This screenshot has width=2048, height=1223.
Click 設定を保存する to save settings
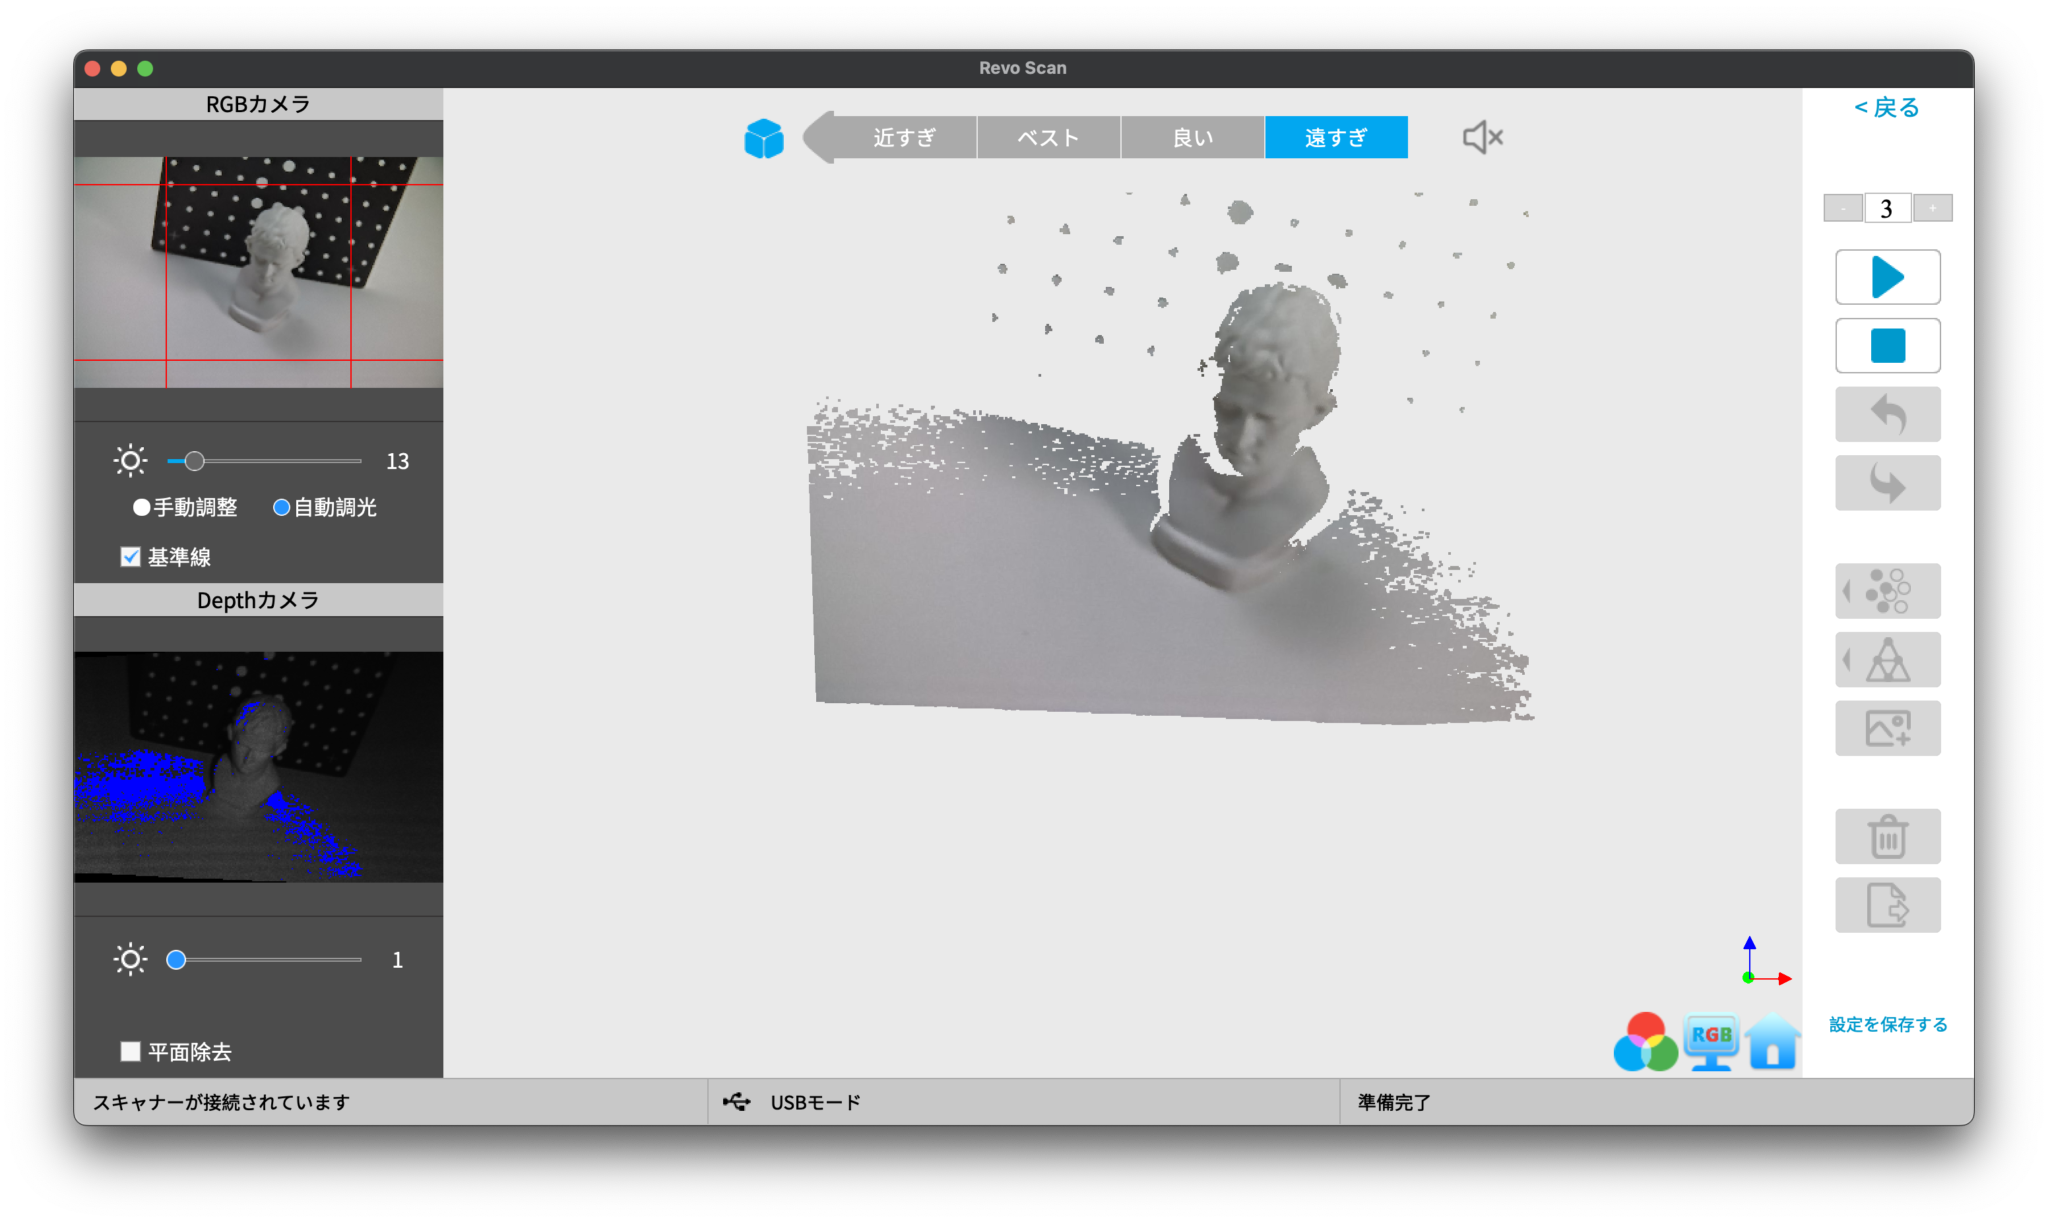click(1888, 1024)
